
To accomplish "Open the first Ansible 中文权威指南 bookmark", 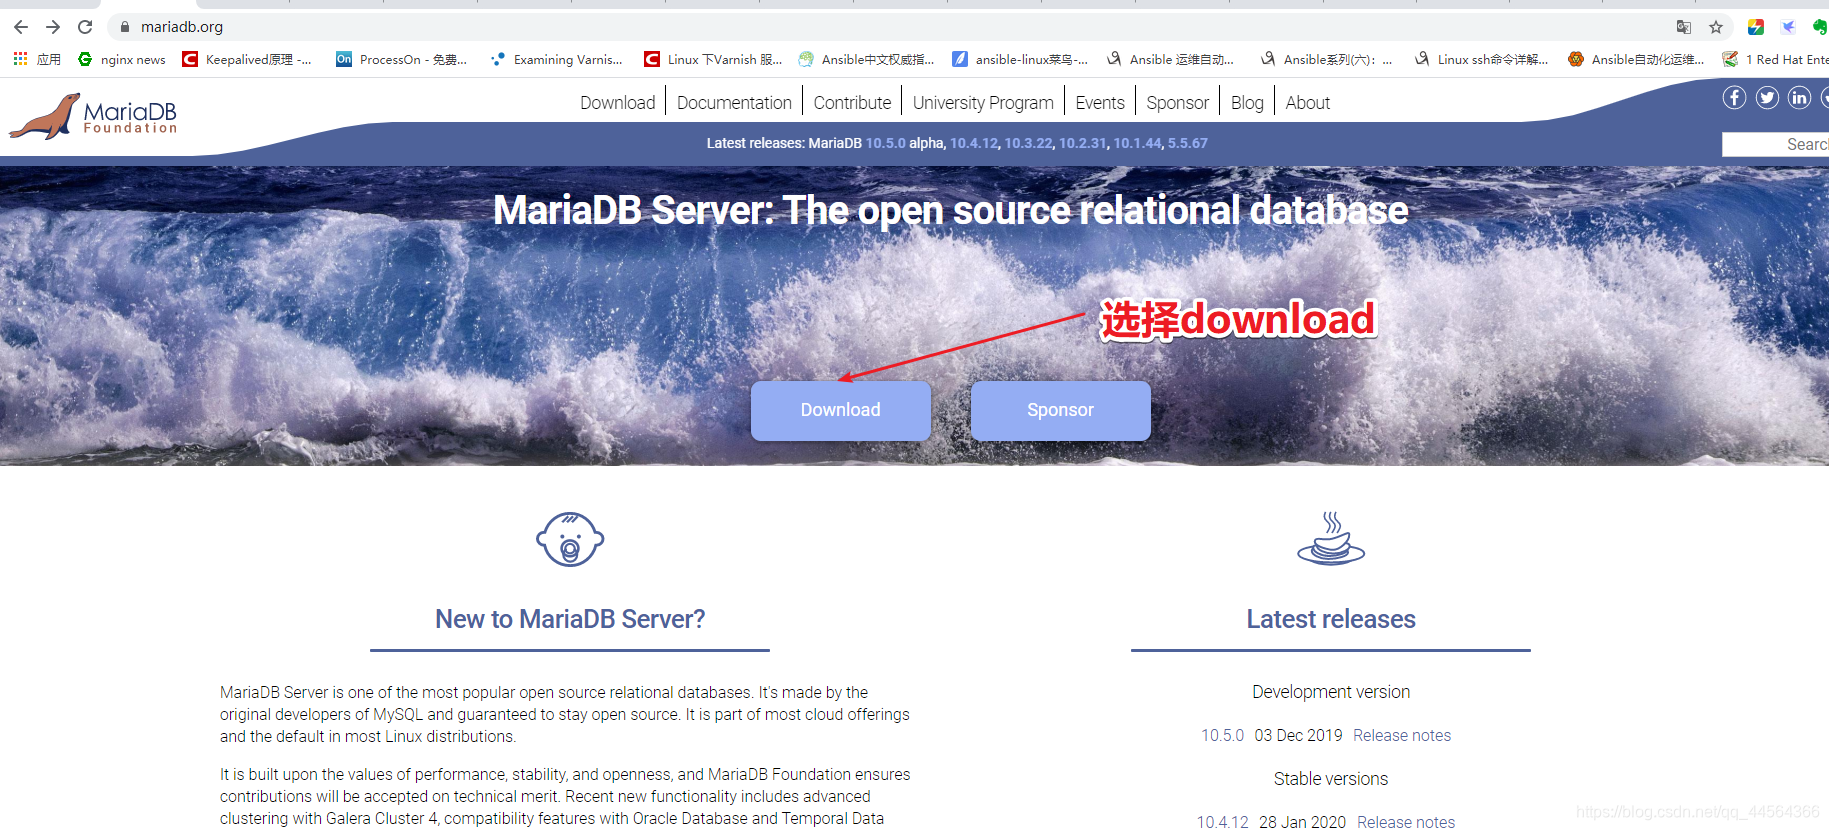I will 866,59.
